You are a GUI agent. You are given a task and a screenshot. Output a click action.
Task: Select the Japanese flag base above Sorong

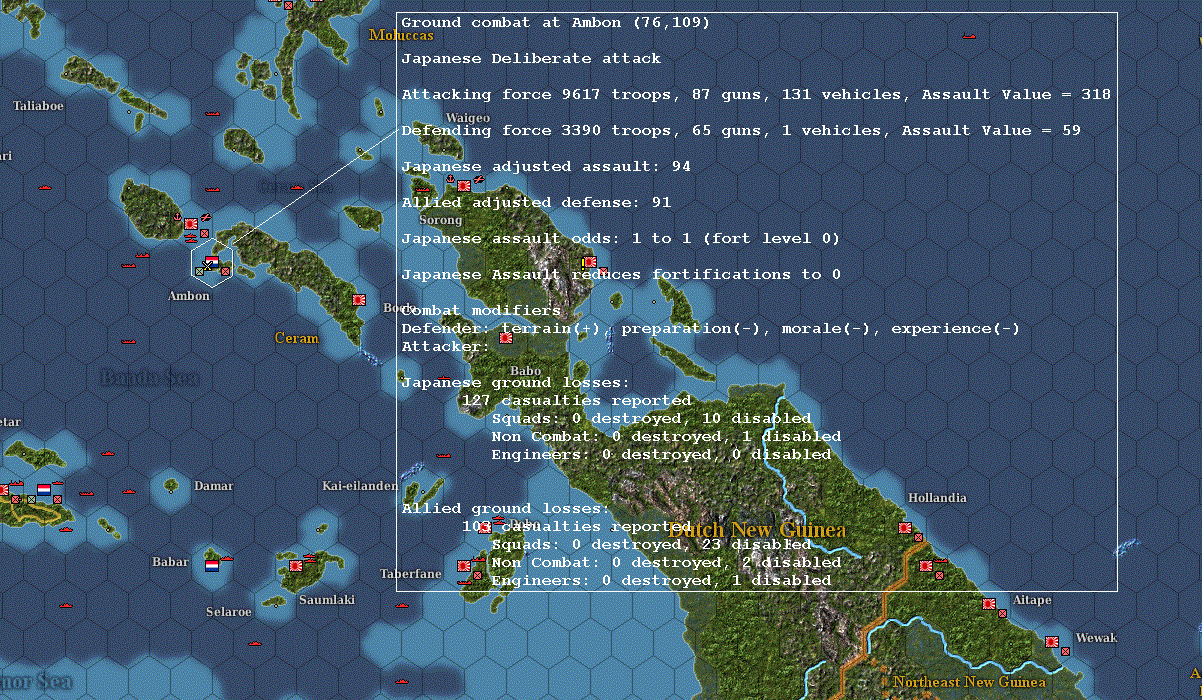click(464, 185)
